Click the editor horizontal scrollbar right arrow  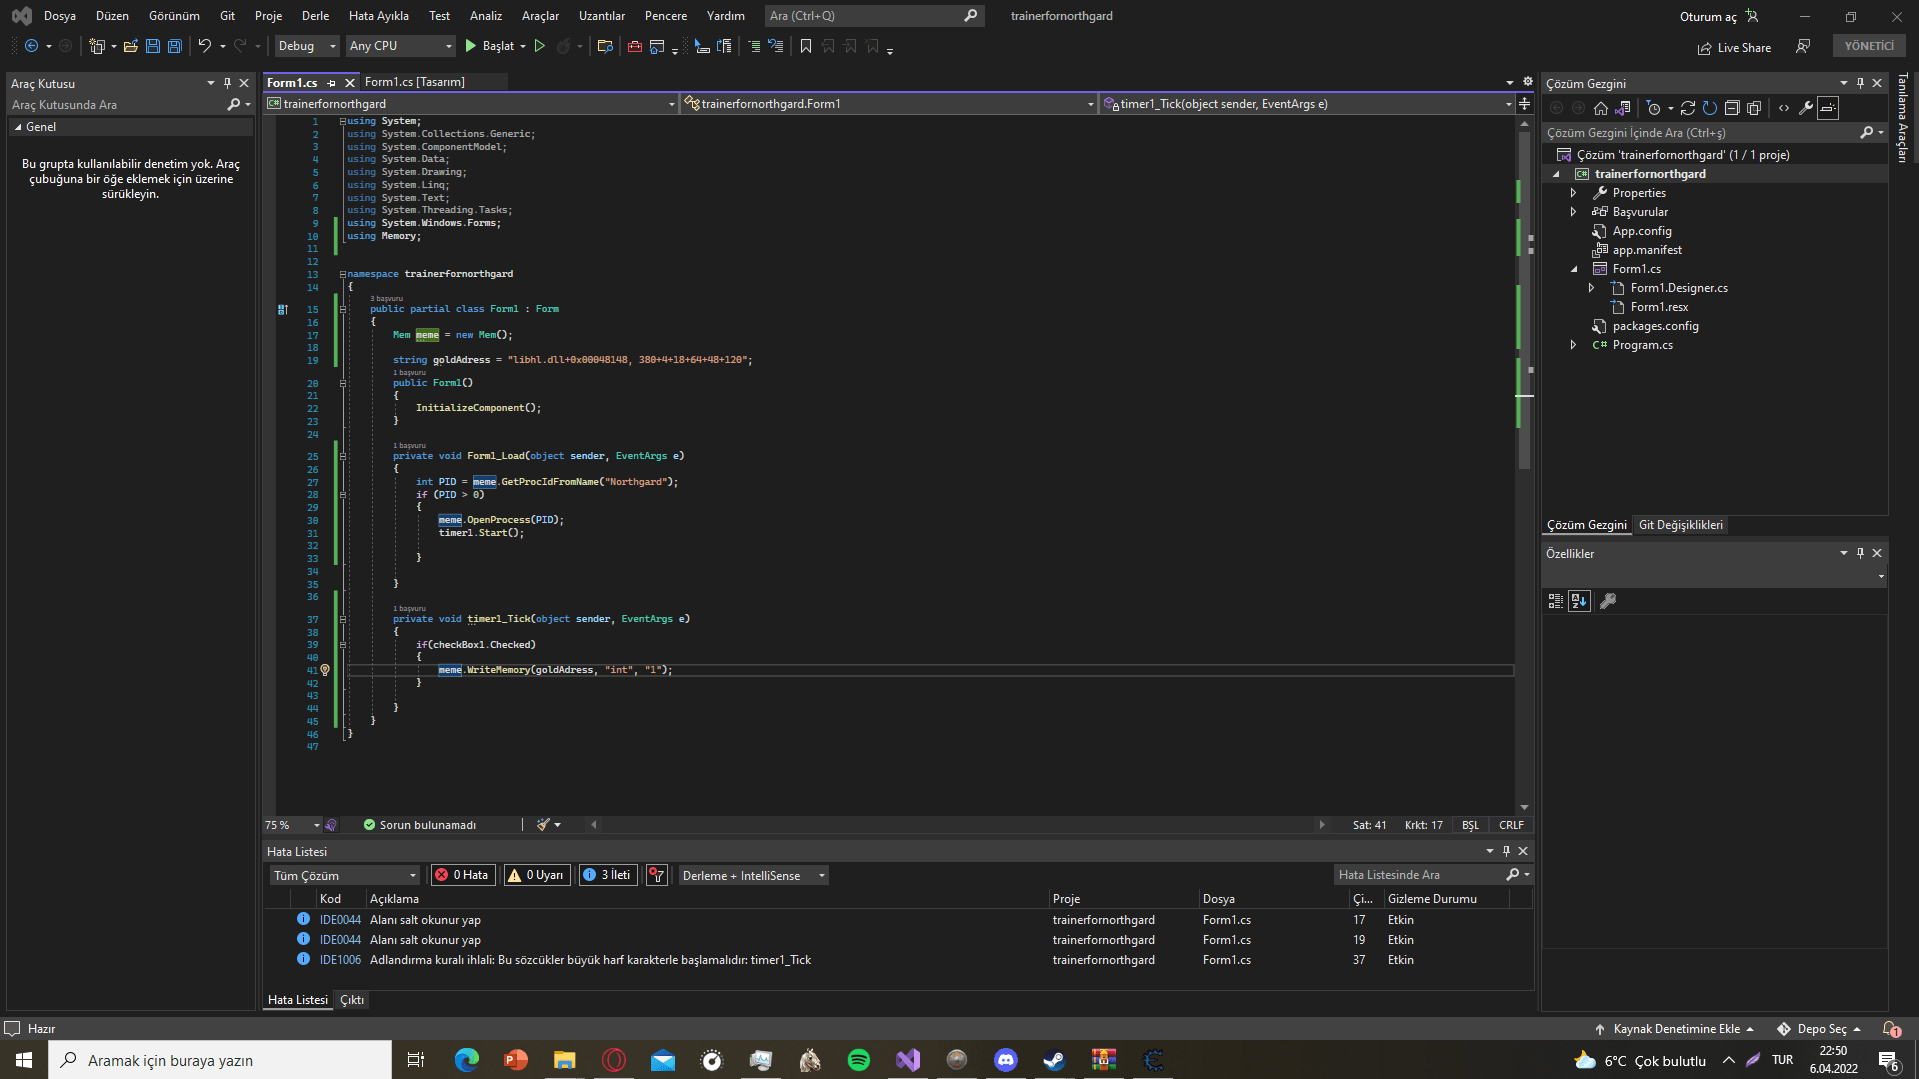click(x=1322, y=825)
